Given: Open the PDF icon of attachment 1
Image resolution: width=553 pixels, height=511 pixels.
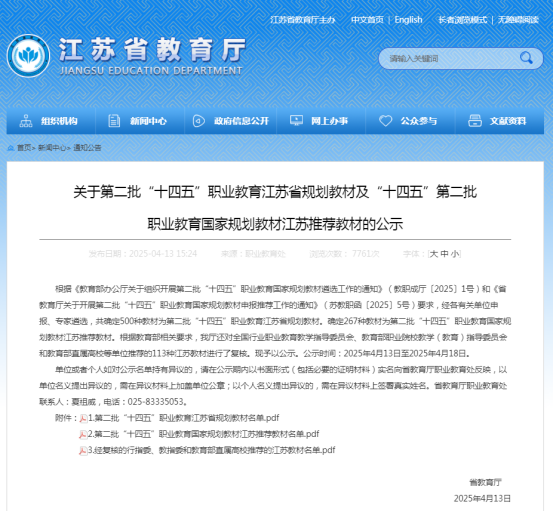Looking at the screenshot, I should pyautogui.click(x=83, y=419).
